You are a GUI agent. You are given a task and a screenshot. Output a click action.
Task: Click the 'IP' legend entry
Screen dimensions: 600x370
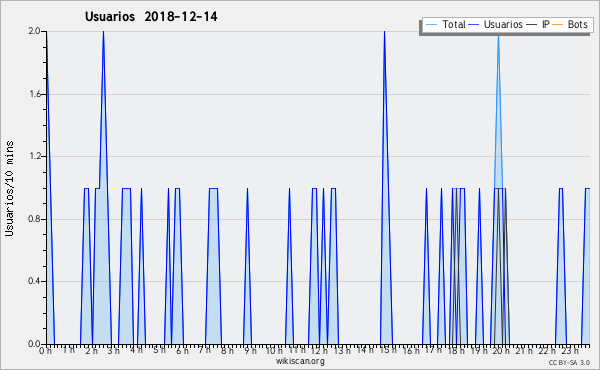tap(538, 24)
